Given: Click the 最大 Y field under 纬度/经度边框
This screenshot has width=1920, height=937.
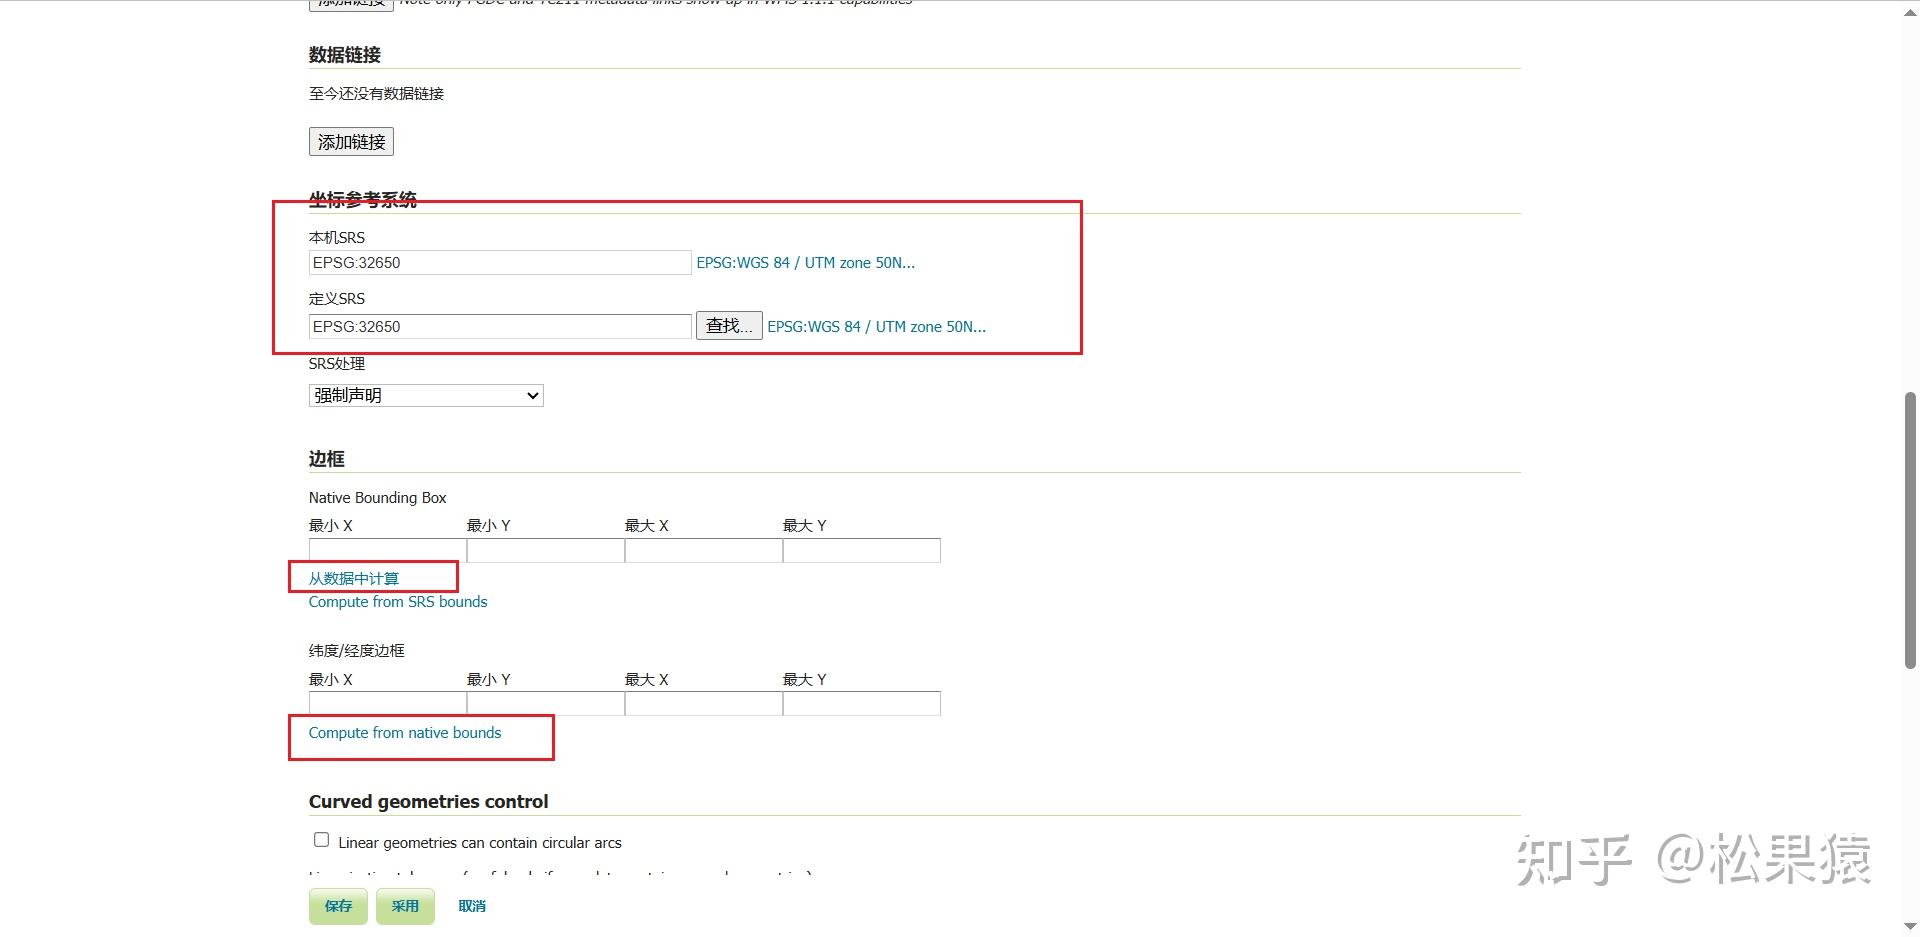Looking at the screenshot, I should pyautogui.click(x=860, y=703).
